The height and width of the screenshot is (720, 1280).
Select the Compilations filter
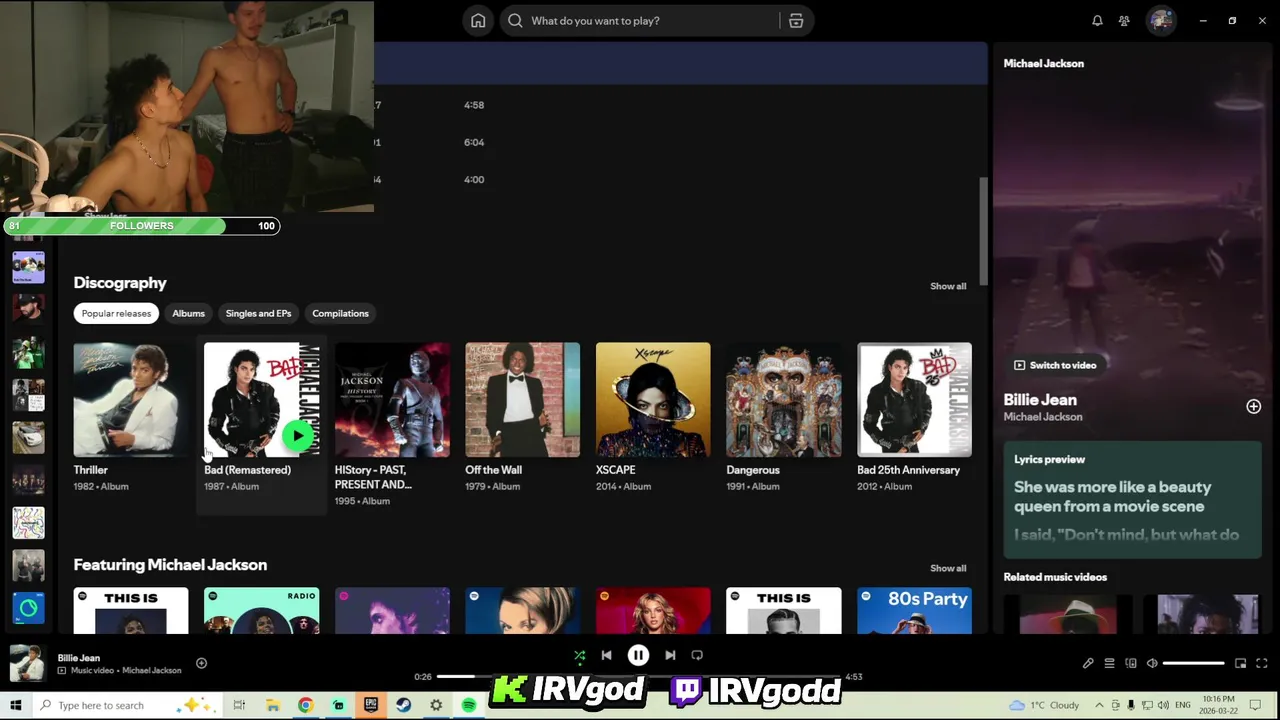coord(340,314)
